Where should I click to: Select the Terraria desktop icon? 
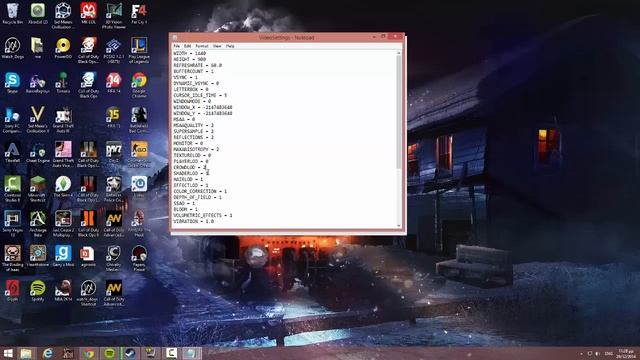(x=63, y=83)
